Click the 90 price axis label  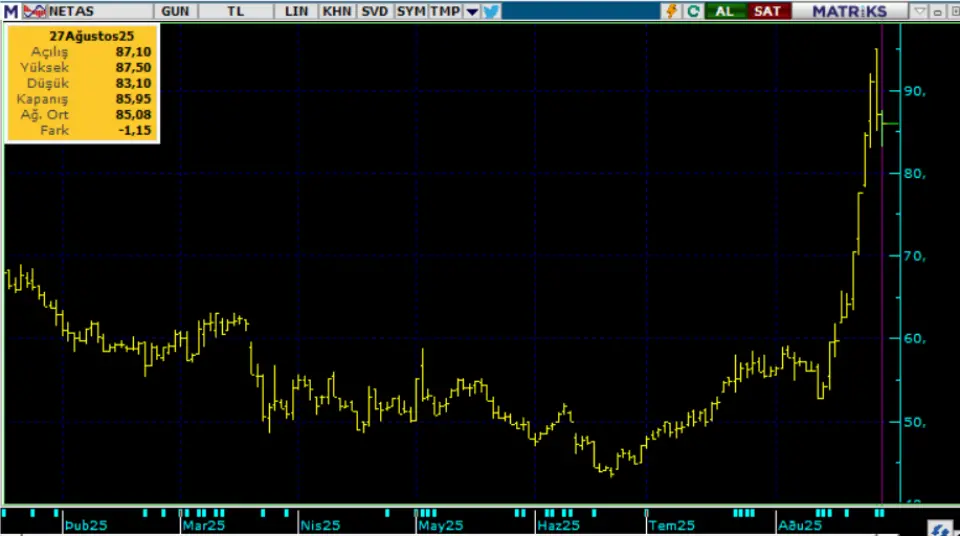915,91
